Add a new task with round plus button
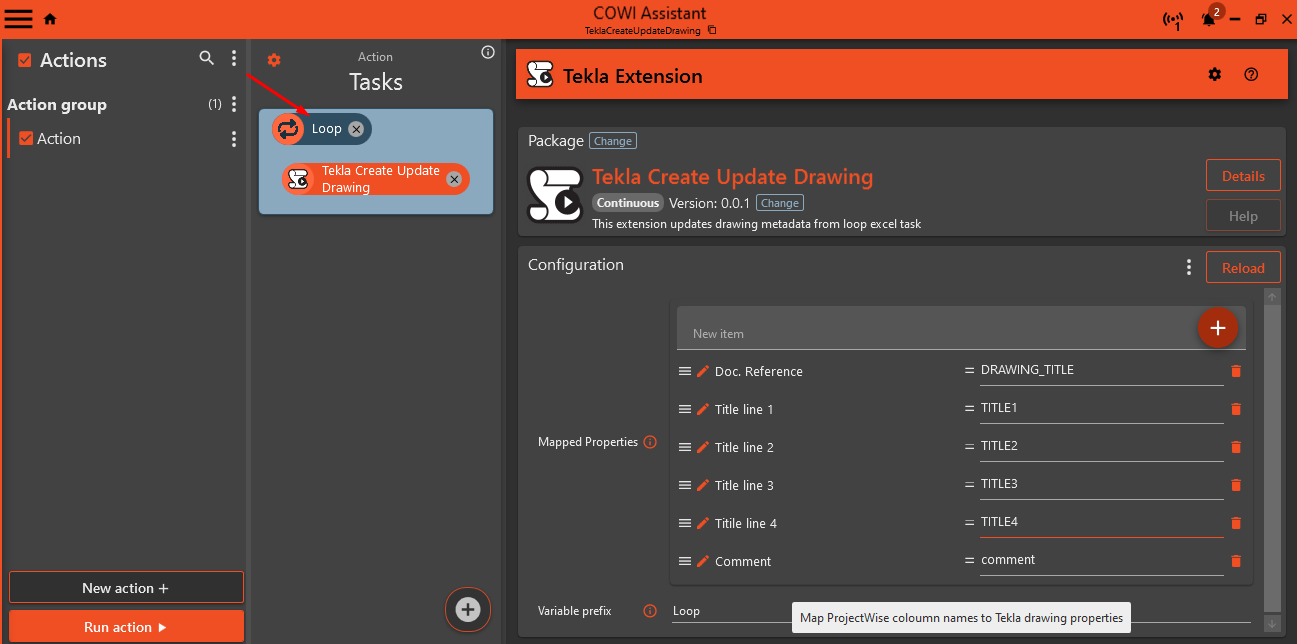1297x644 pixels. (468, 609)
